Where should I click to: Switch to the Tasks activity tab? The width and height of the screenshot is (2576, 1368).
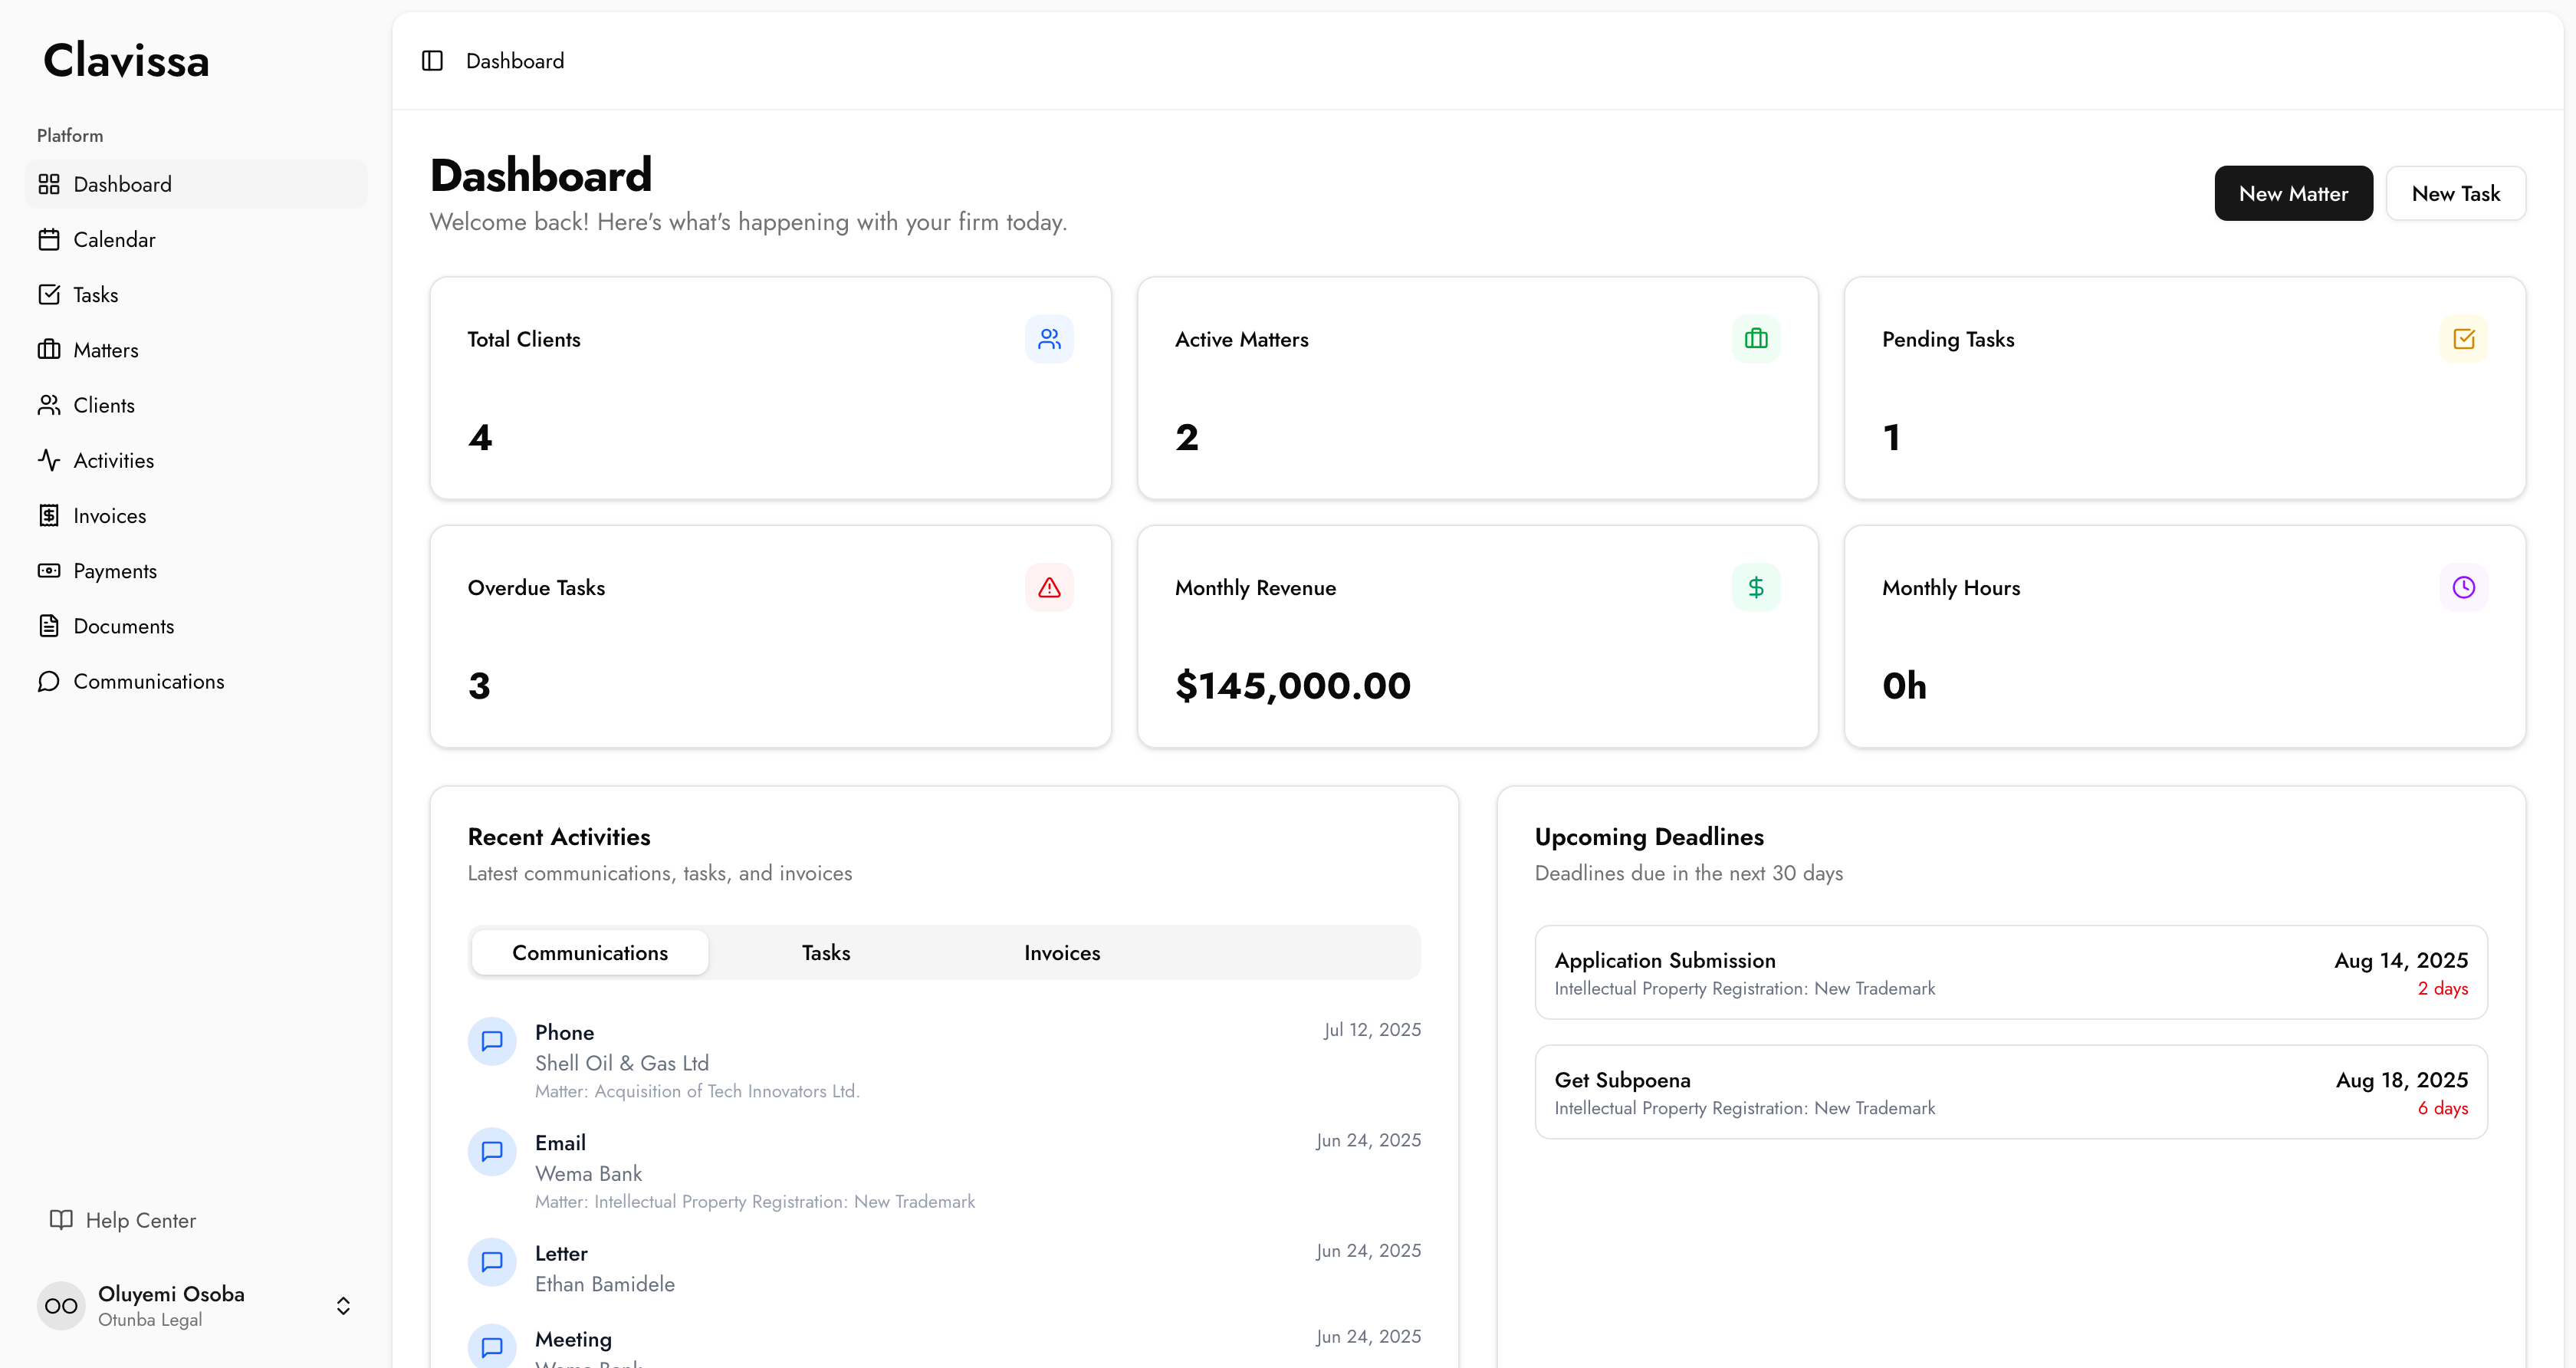coord(826,953)
